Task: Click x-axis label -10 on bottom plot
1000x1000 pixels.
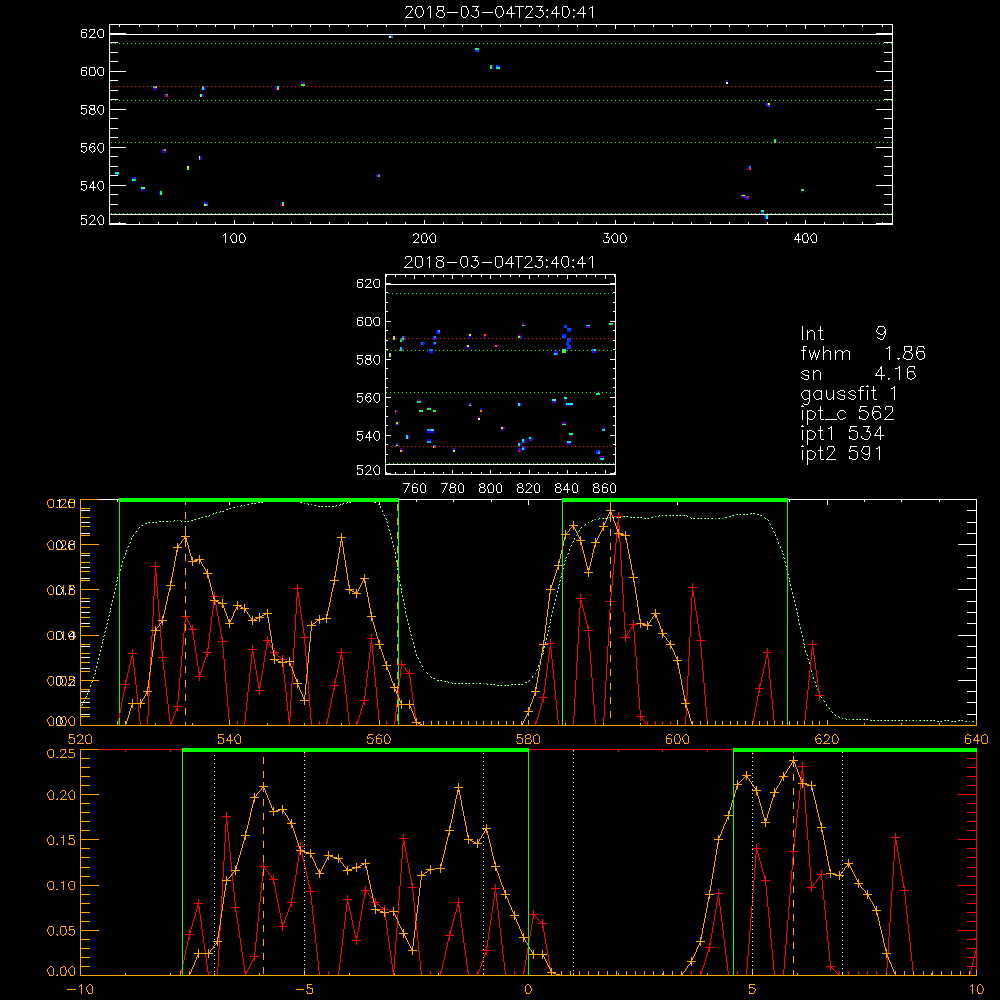Action: [x=80, y=990]
